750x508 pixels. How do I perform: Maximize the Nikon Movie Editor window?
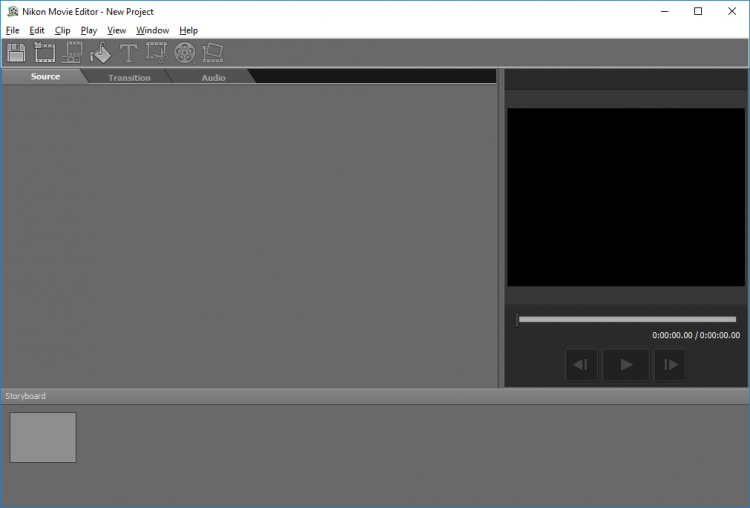pos(698,11)
